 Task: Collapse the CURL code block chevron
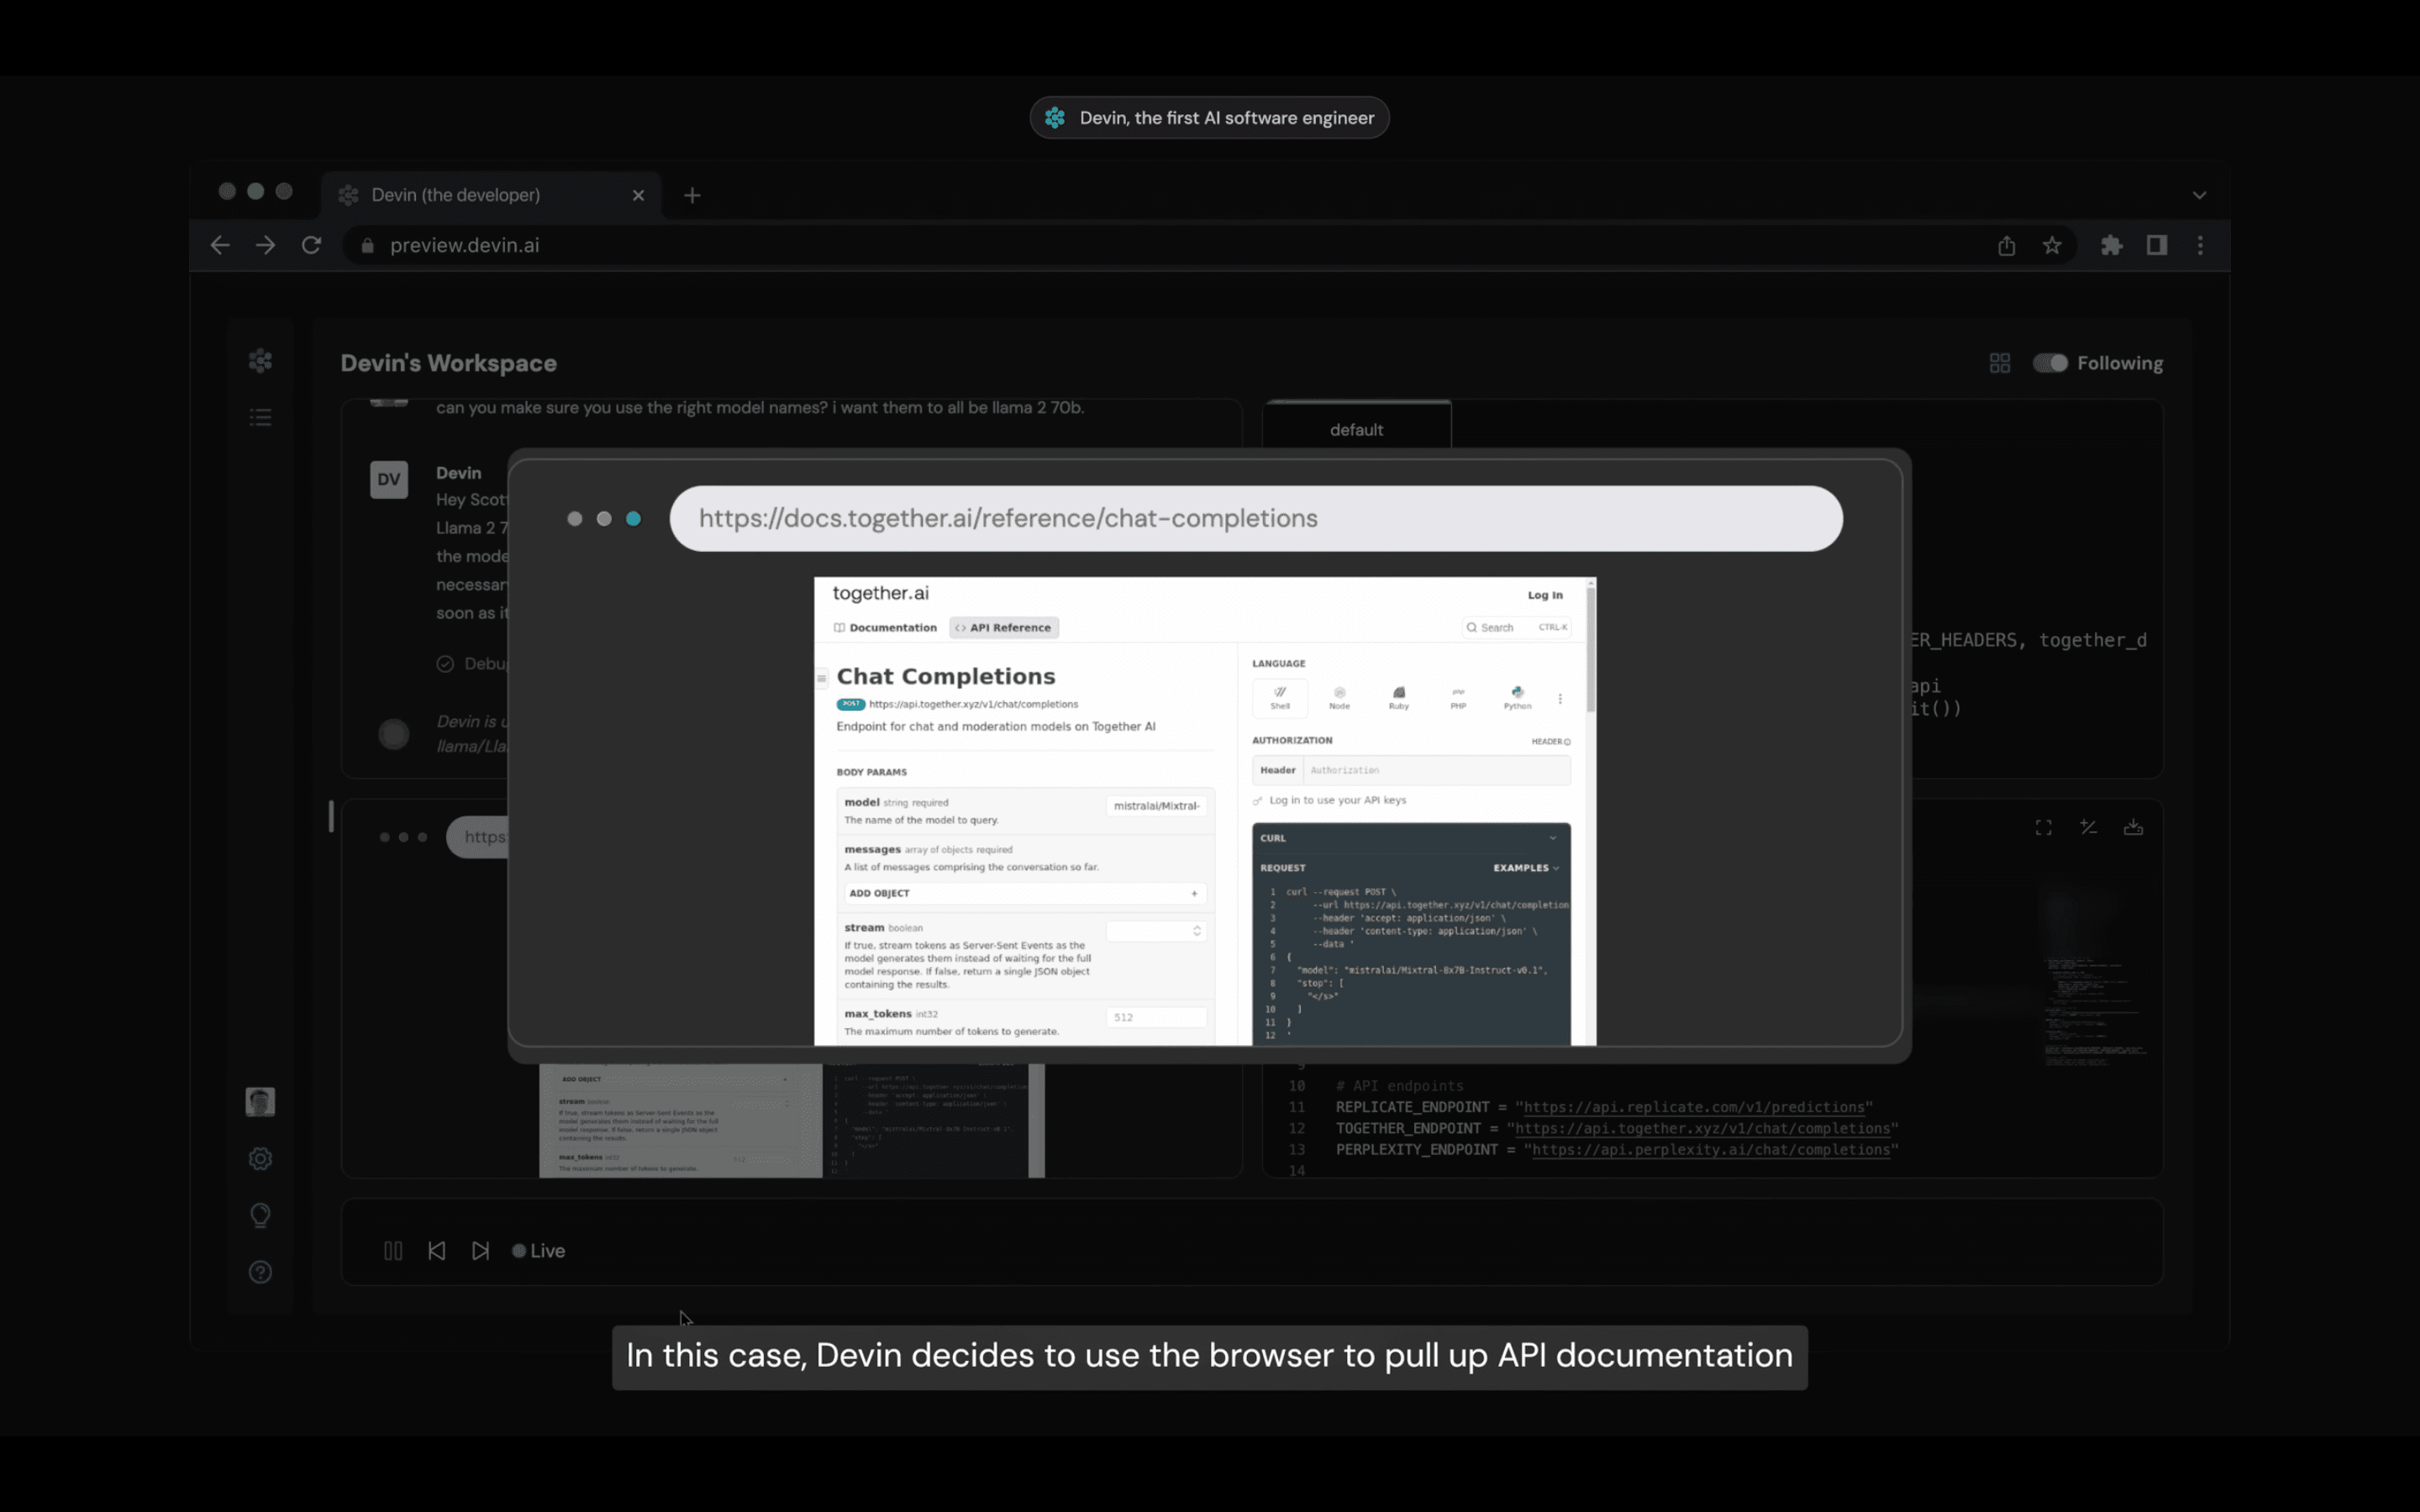(x=1552, y=838)
